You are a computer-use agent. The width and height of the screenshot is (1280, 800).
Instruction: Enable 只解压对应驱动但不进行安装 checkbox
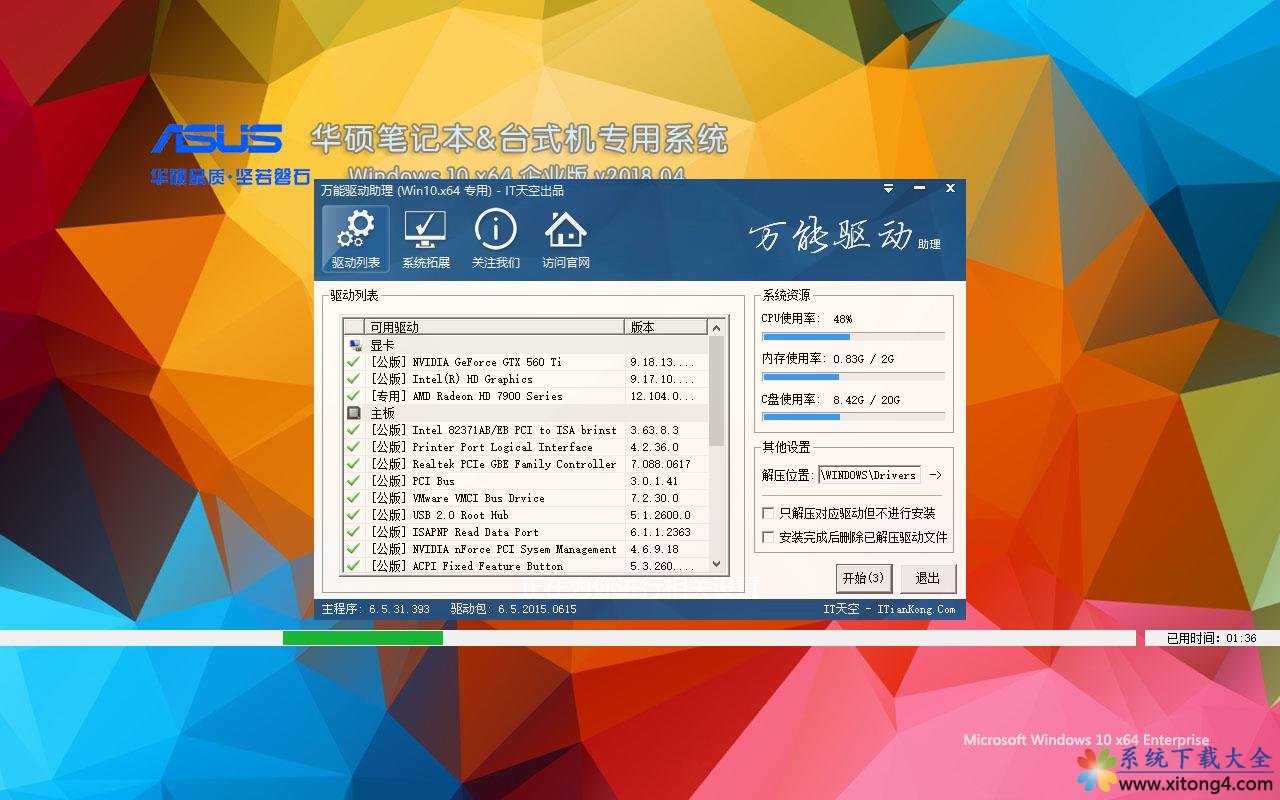tap(768, 513)
